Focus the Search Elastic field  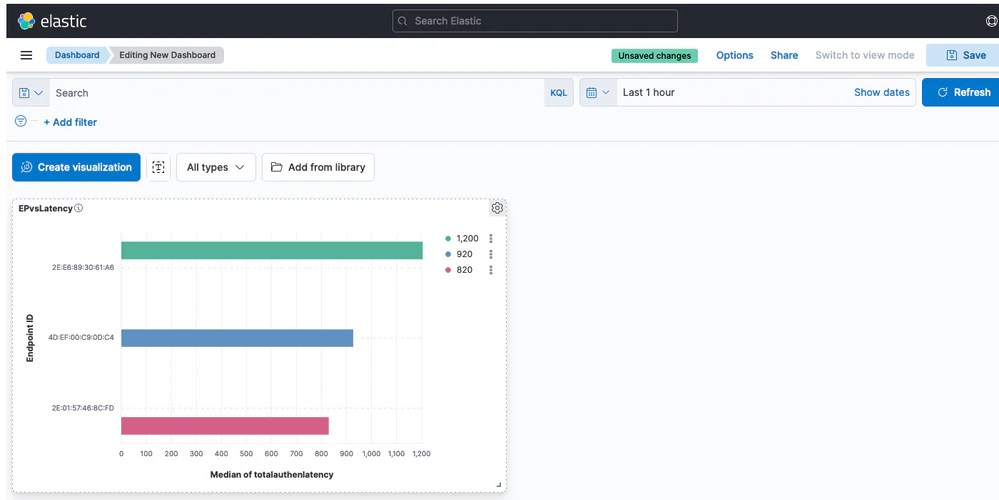point(535,21)
